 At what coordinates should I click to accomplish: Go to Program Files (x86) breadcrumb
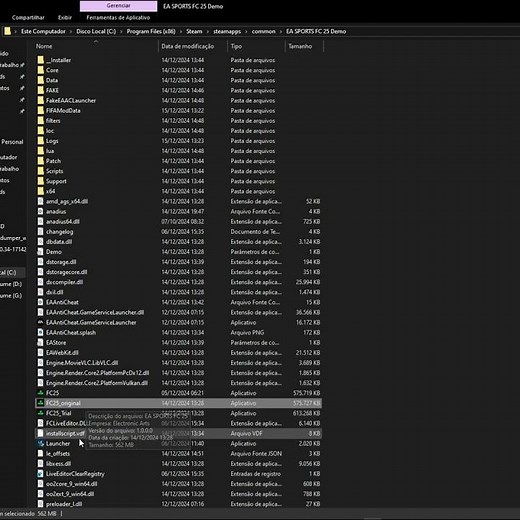click(x=151, y=31)
